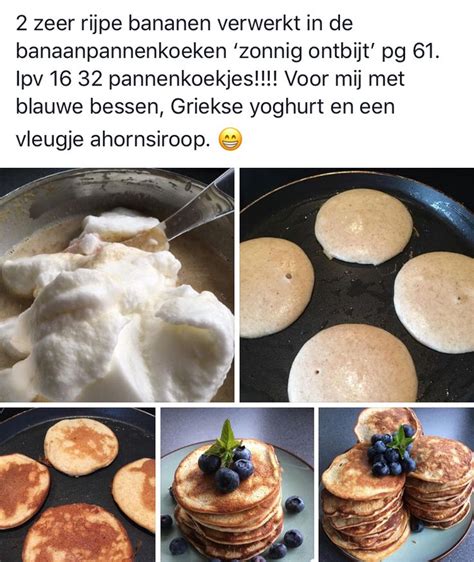
Task: Click the word 'banaanpannenkoeken' in the post
Action: click(121, 52)
